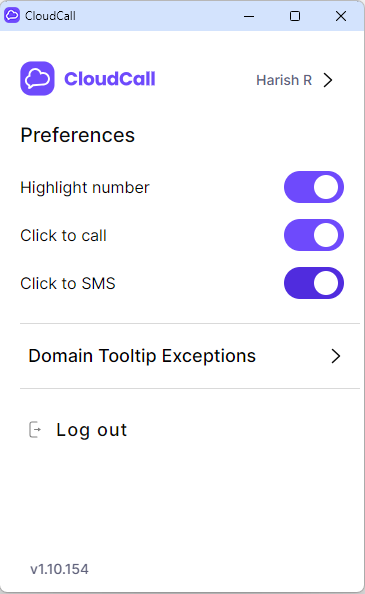Image resolution: width=365 pixels, height=594 pixels.
Task: Open the Harish R profile name
Action: pyautogui.click(x=284, y=80)
